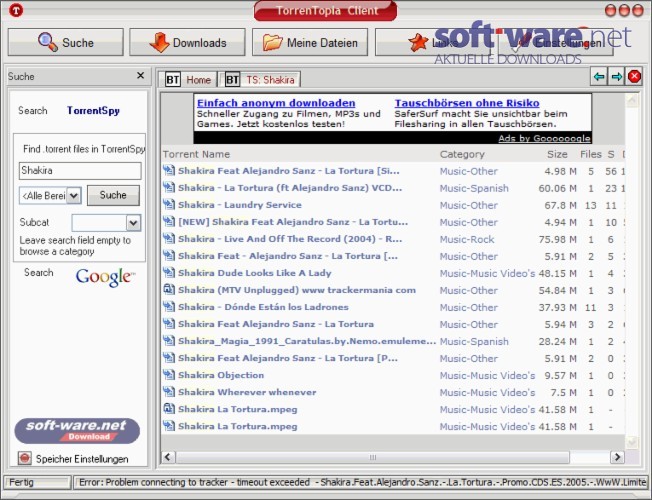Sort by the Torrent Name column header
Screen dimensions: 652x500
coord(196,154)
